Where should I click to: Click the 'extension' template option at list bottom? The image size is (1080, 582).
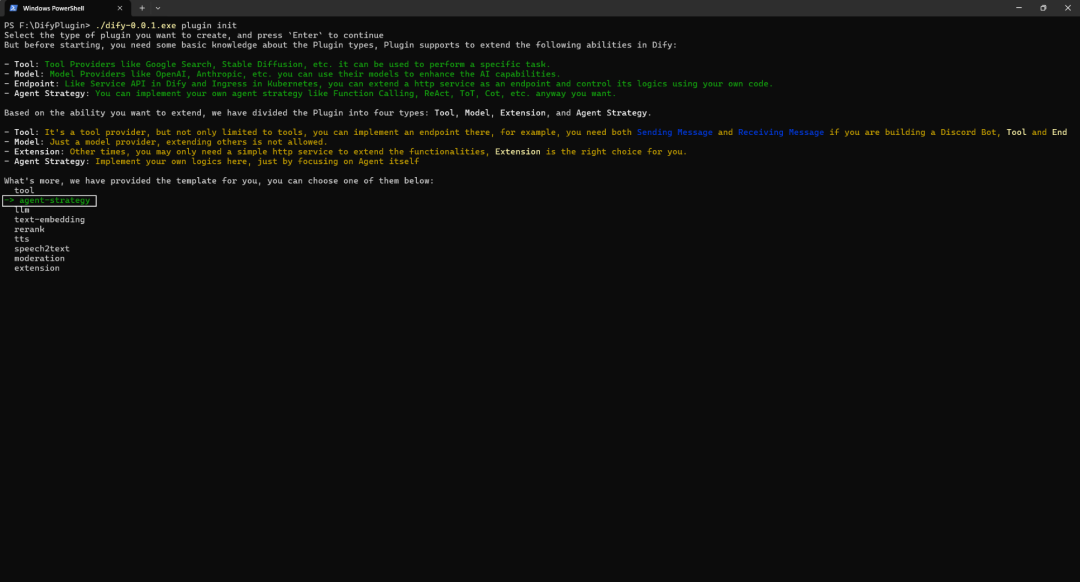pyautogui.click(x=37, y=268)
